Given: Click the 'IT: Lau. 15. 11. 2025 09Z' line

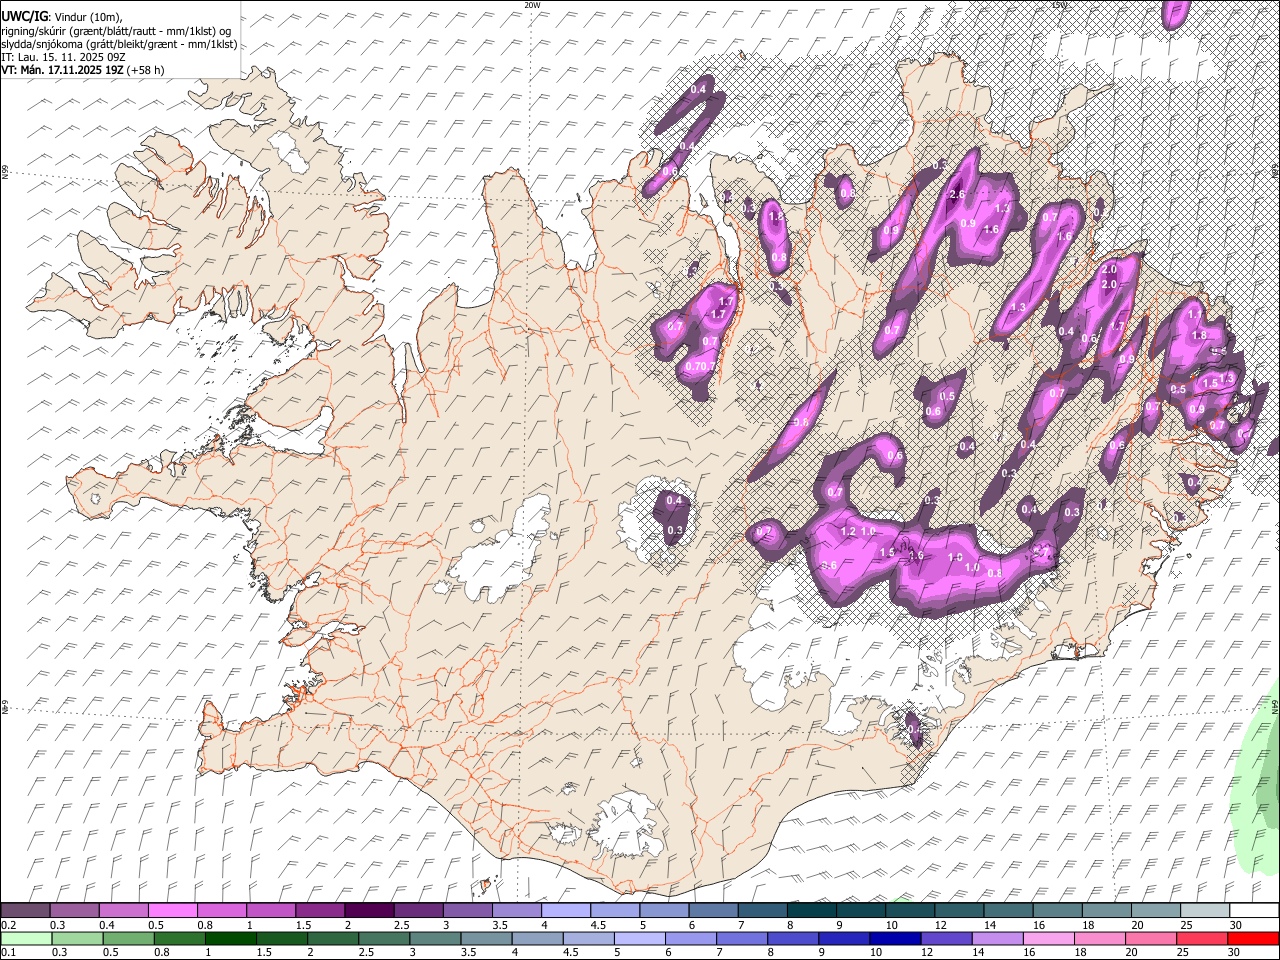Looking at the screenshot, I should (62, 57).
